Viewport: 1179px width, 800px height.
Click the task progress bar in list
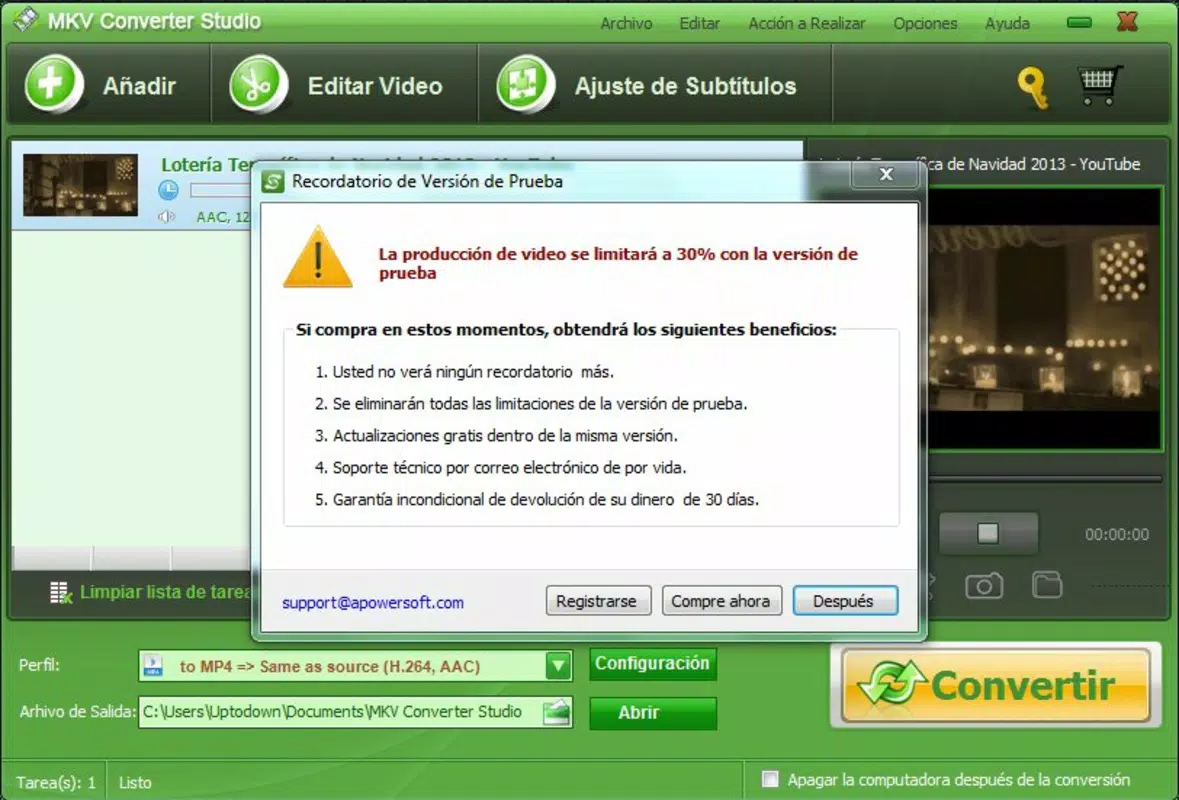coord(220,190)
